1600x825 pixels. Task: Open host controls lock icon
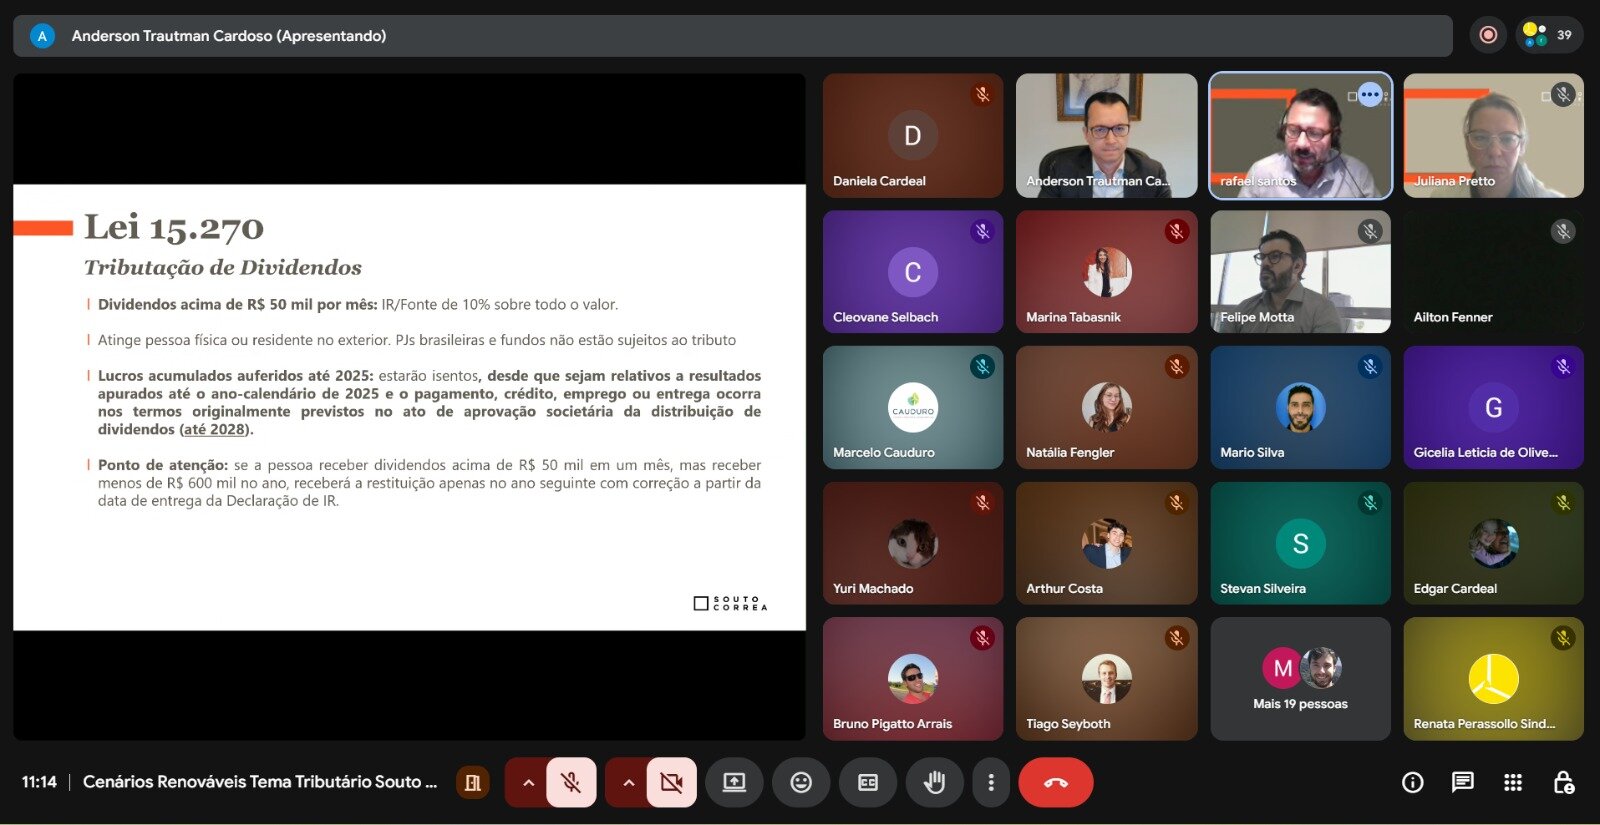coord(1563,782)
